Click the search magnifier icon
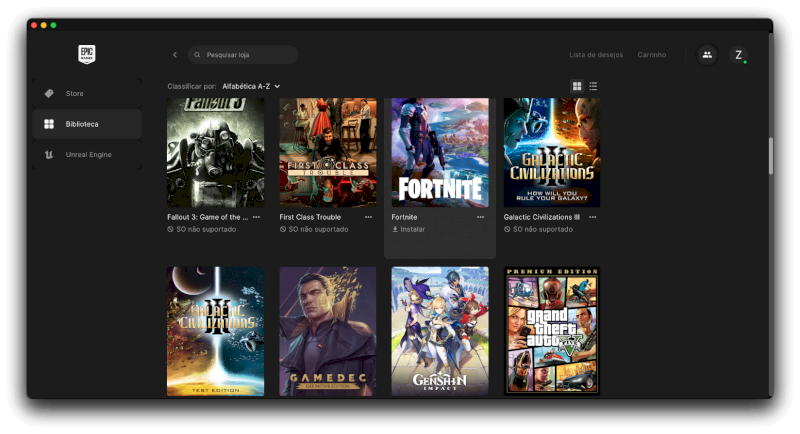This screenshot has height=434, width=800. pyautogui.click(x=197, y=55)
